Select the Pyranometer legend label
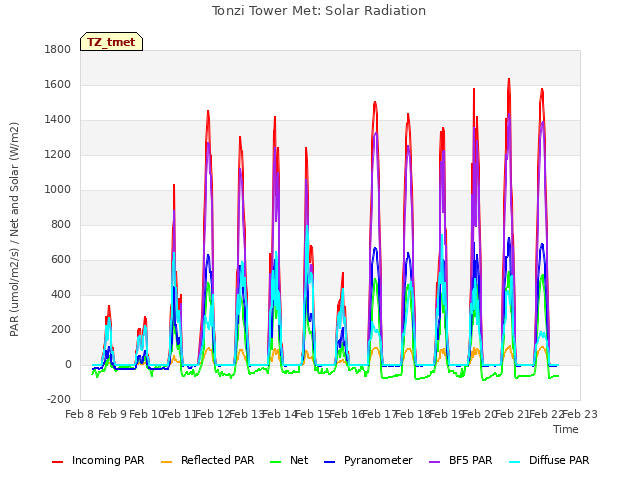Viewport: 640px width, 480px height. pyautogui.click(x=378, y=460)
